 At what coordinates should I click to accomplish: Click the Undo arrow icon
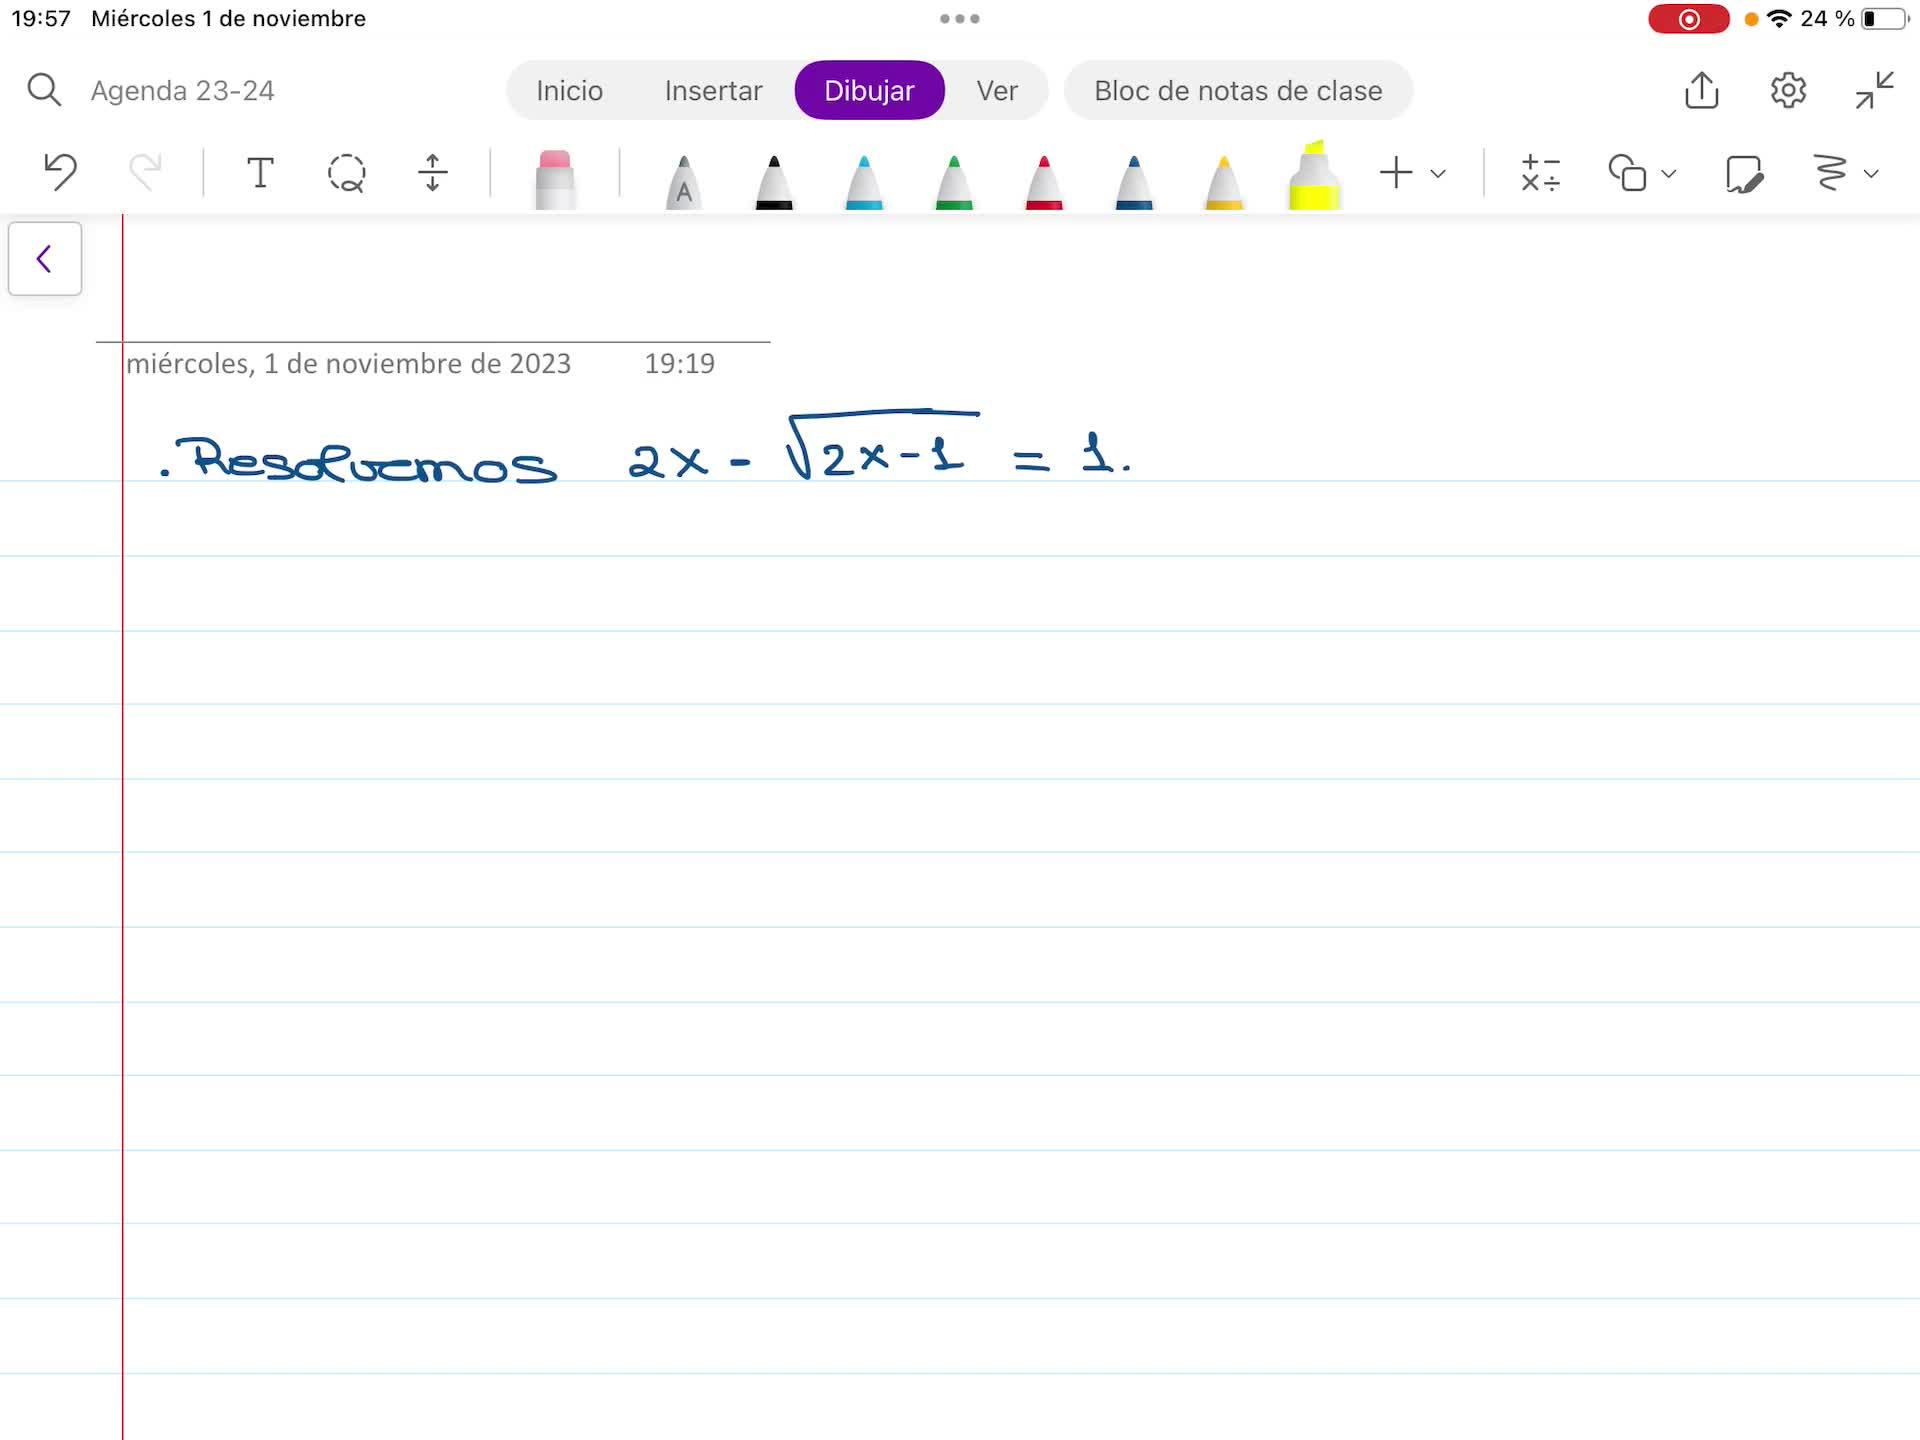(61, 172)
